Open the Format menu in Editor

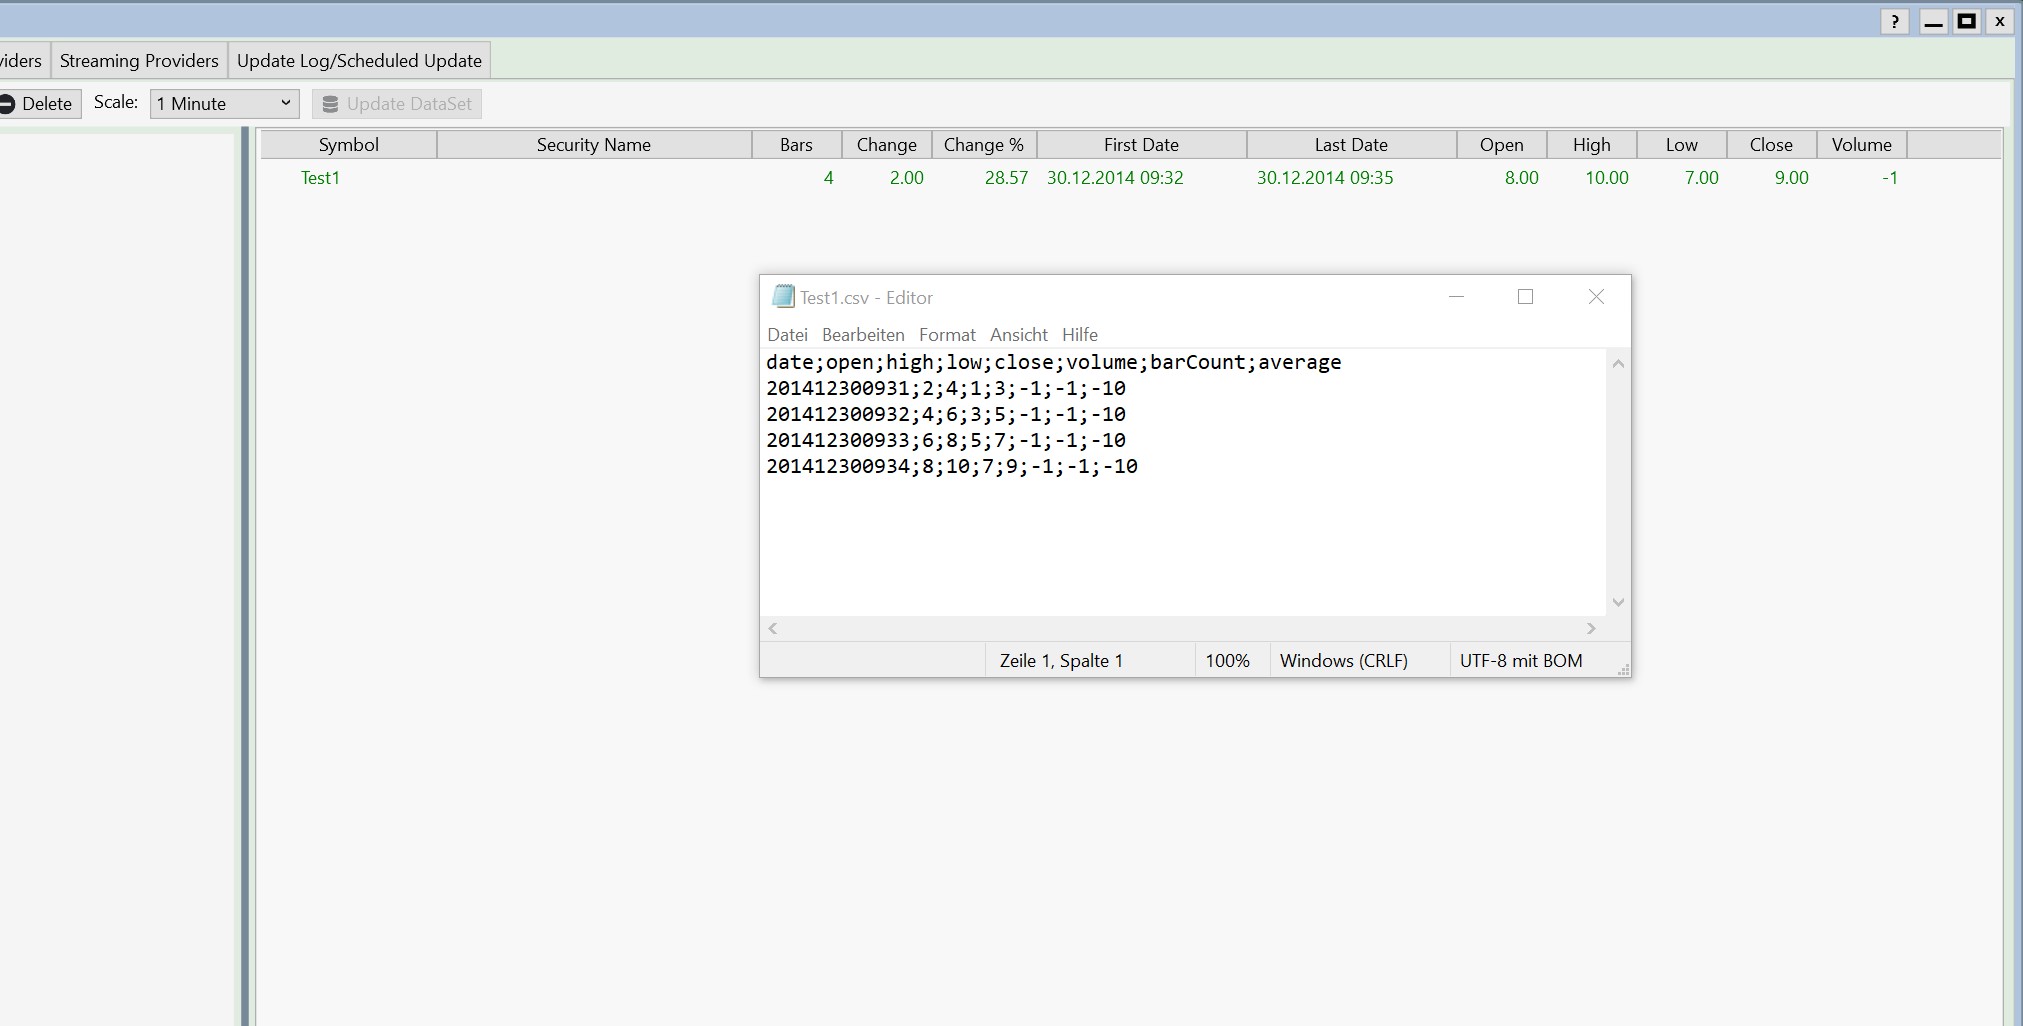(947, 335)
